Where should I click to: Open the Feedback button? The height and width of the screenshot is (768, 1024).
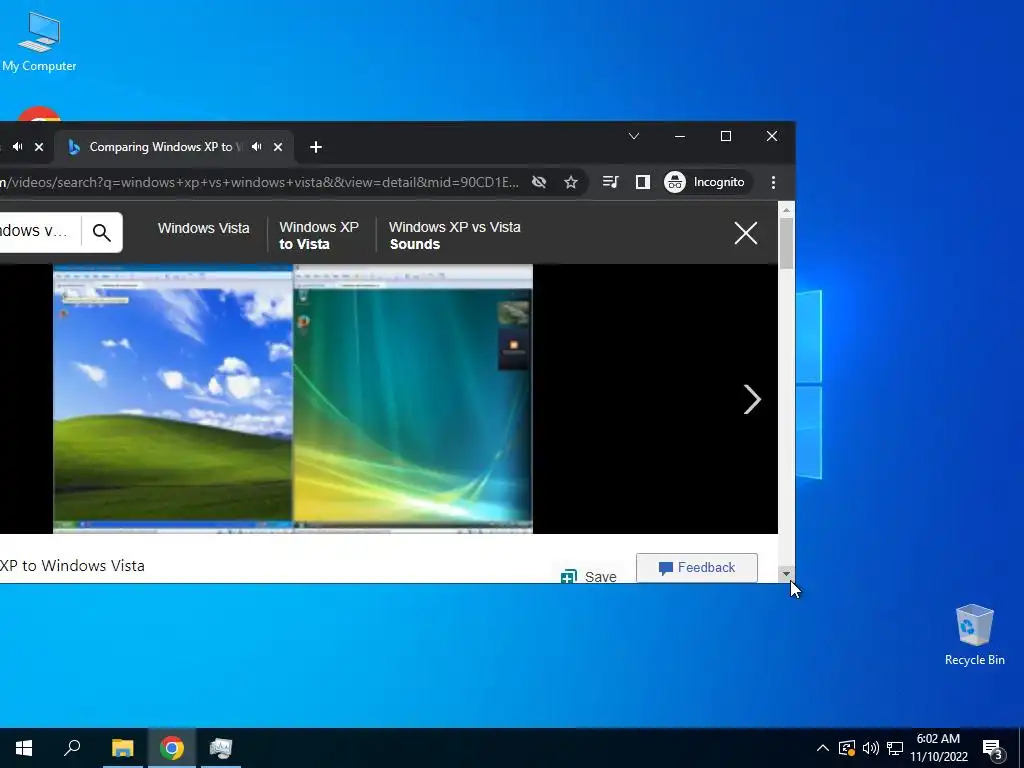[x=697, y=568]
